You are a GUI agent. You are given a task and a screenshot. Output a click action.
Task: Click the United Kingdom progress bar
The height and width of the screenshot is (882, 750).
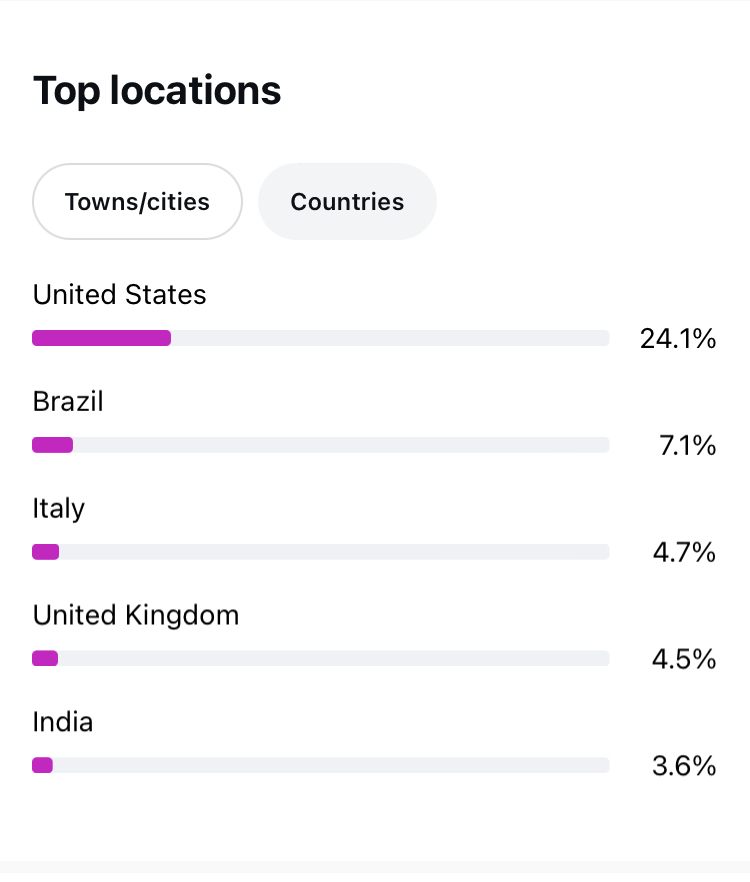[x=321, y=658]
